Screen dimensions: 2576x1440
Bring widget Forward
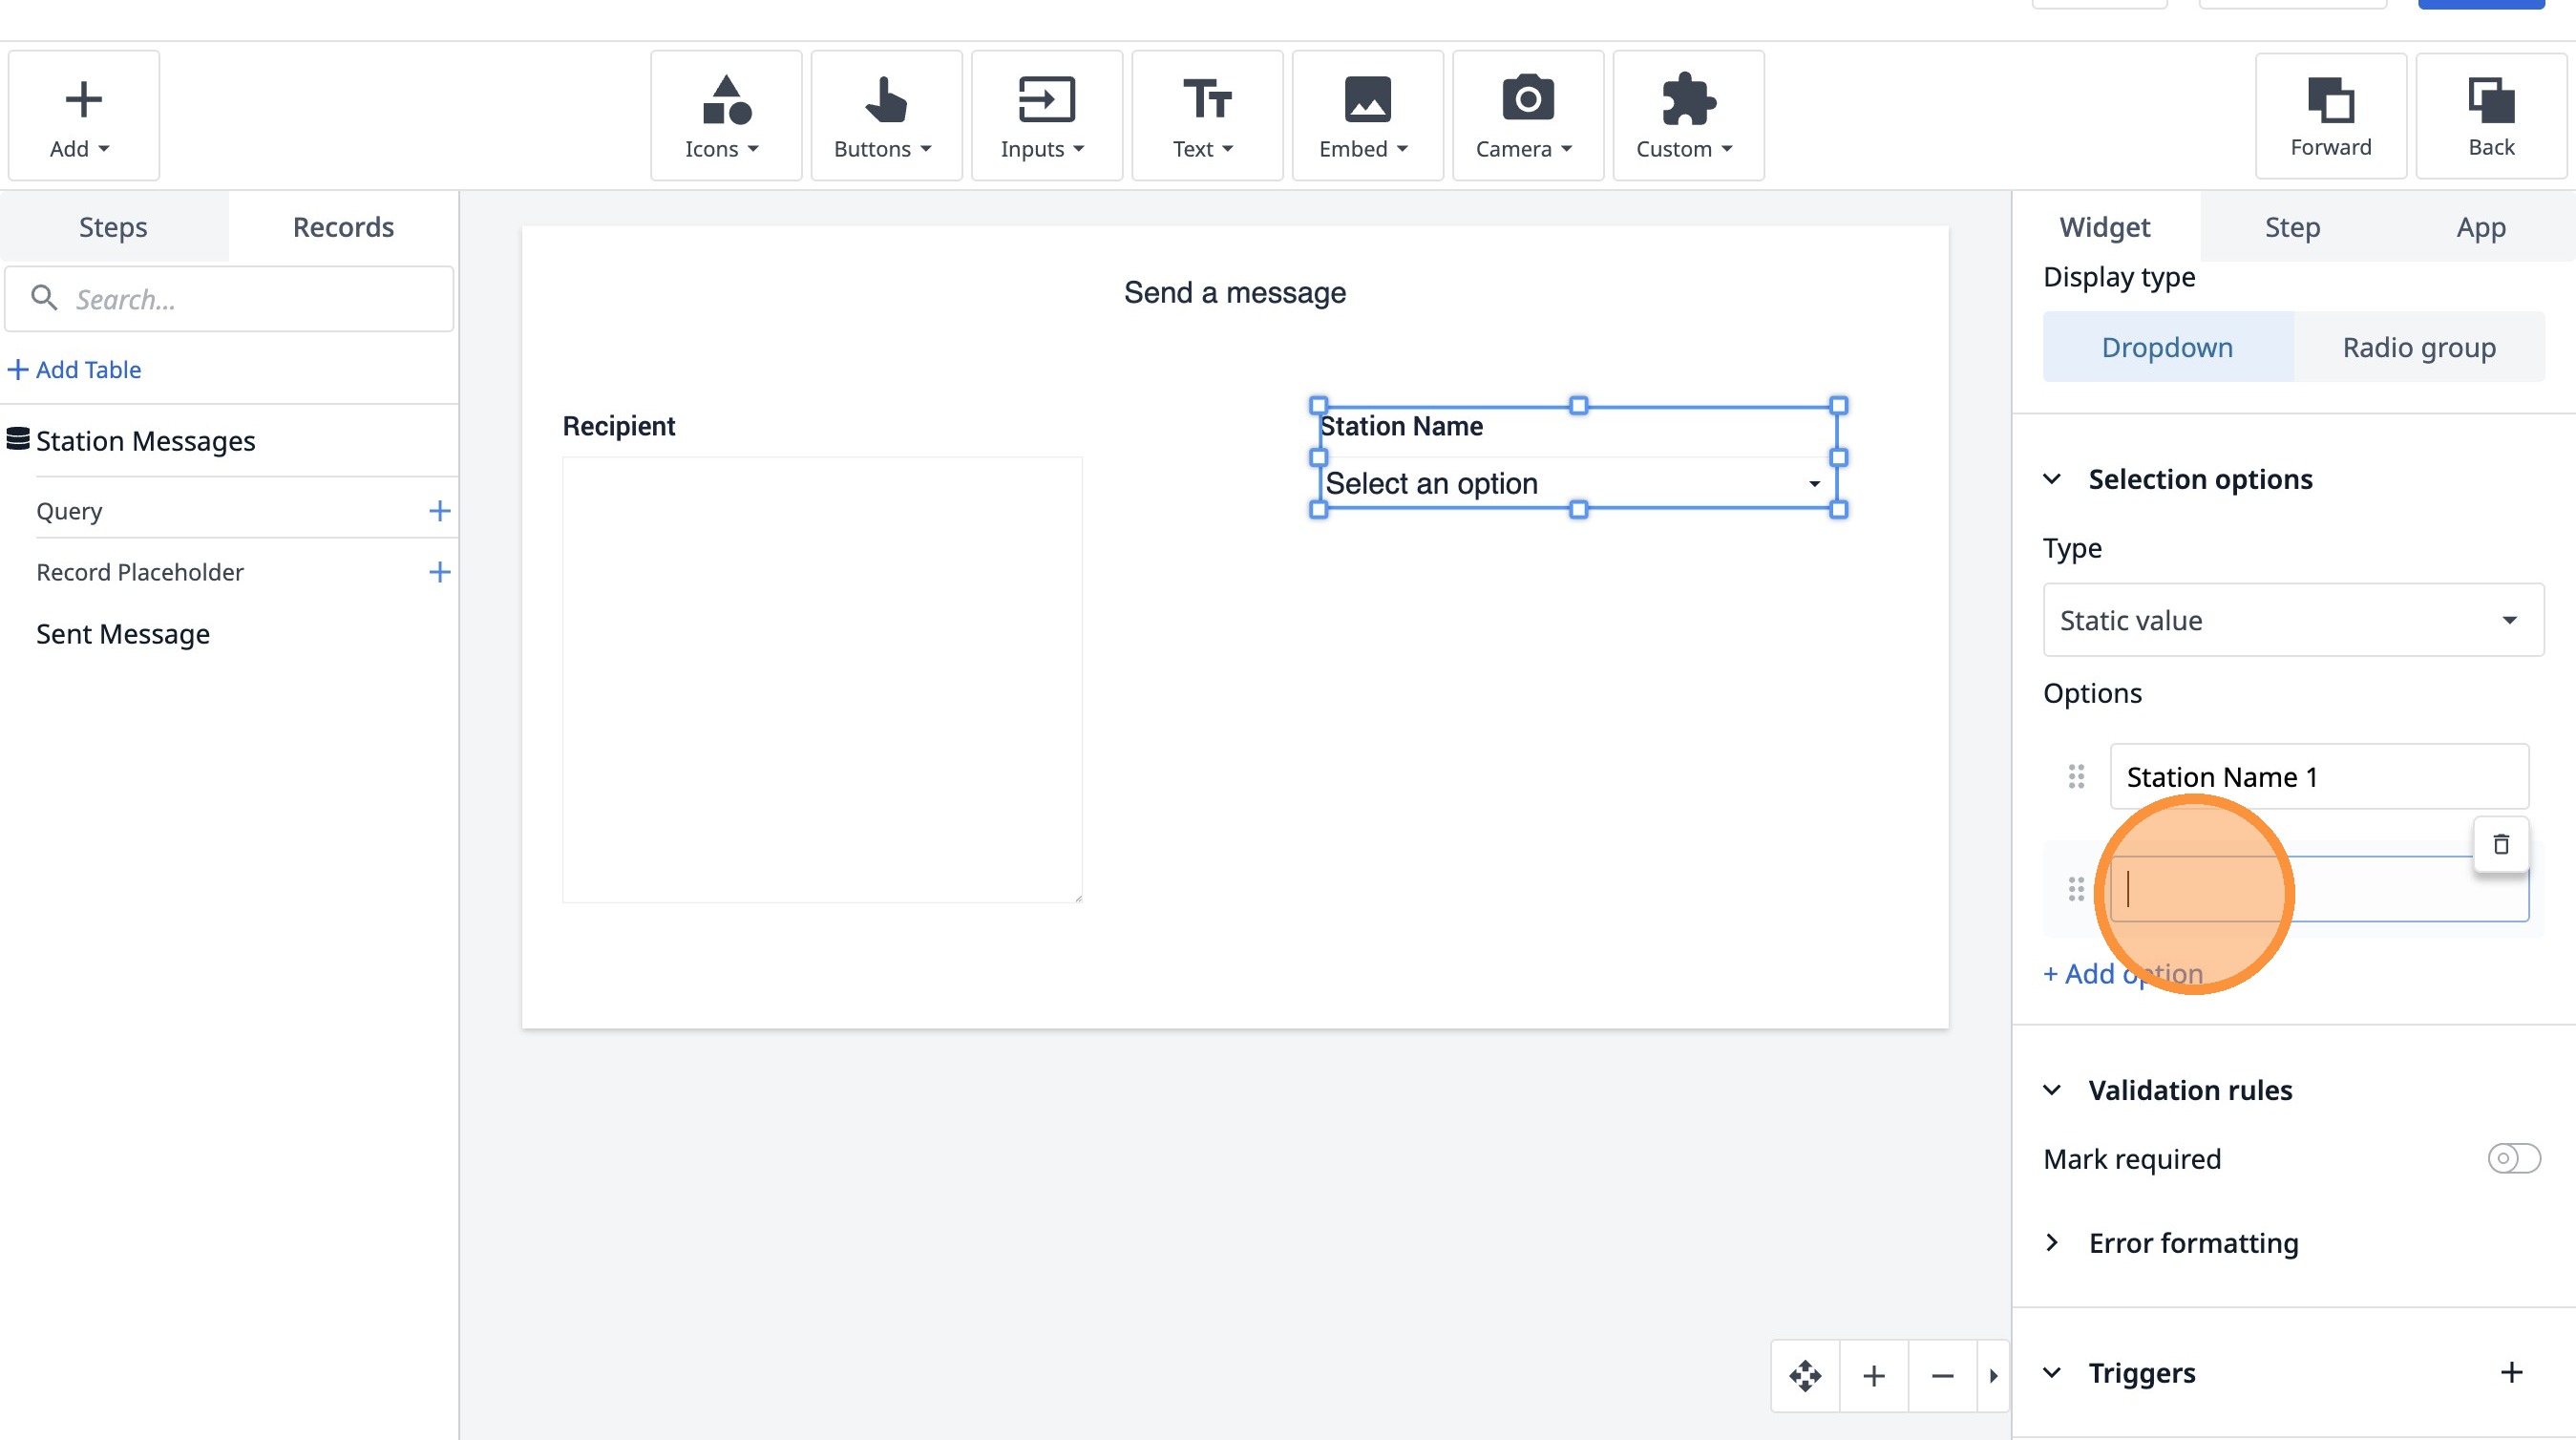click(2330, 116)
